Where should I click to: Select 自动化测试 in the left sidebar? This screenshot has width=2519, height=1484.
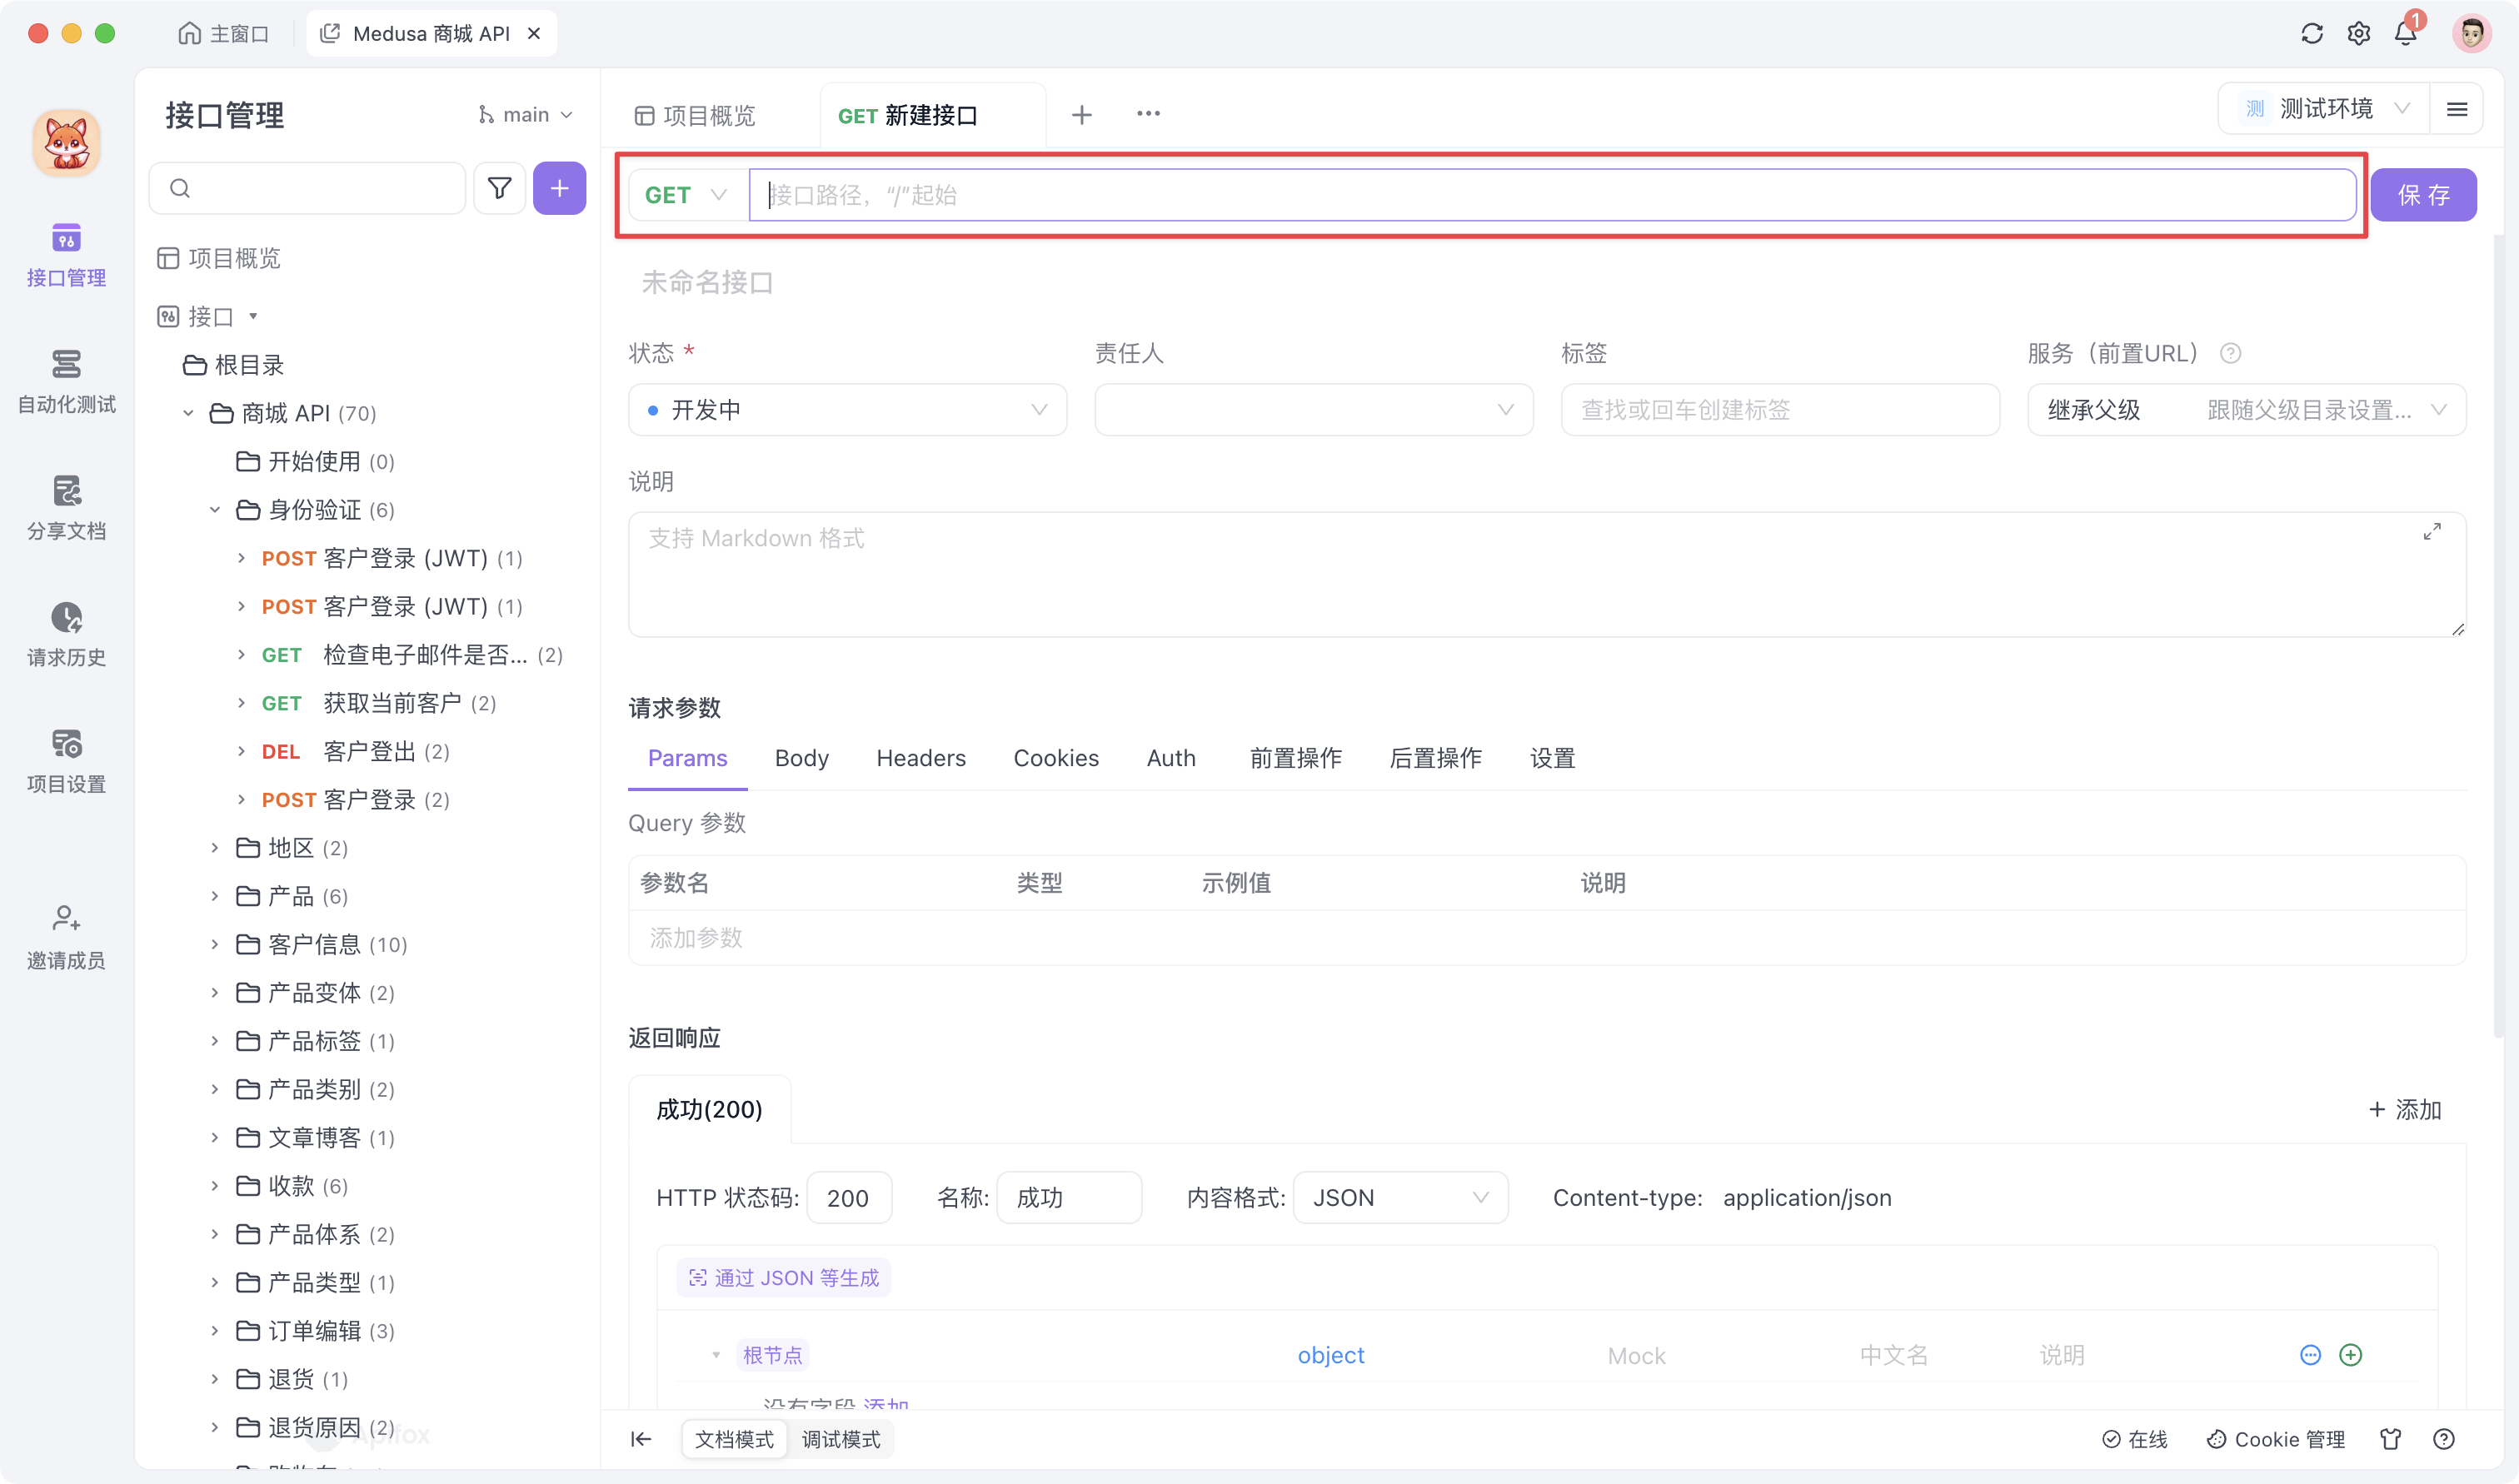point(66,380)
